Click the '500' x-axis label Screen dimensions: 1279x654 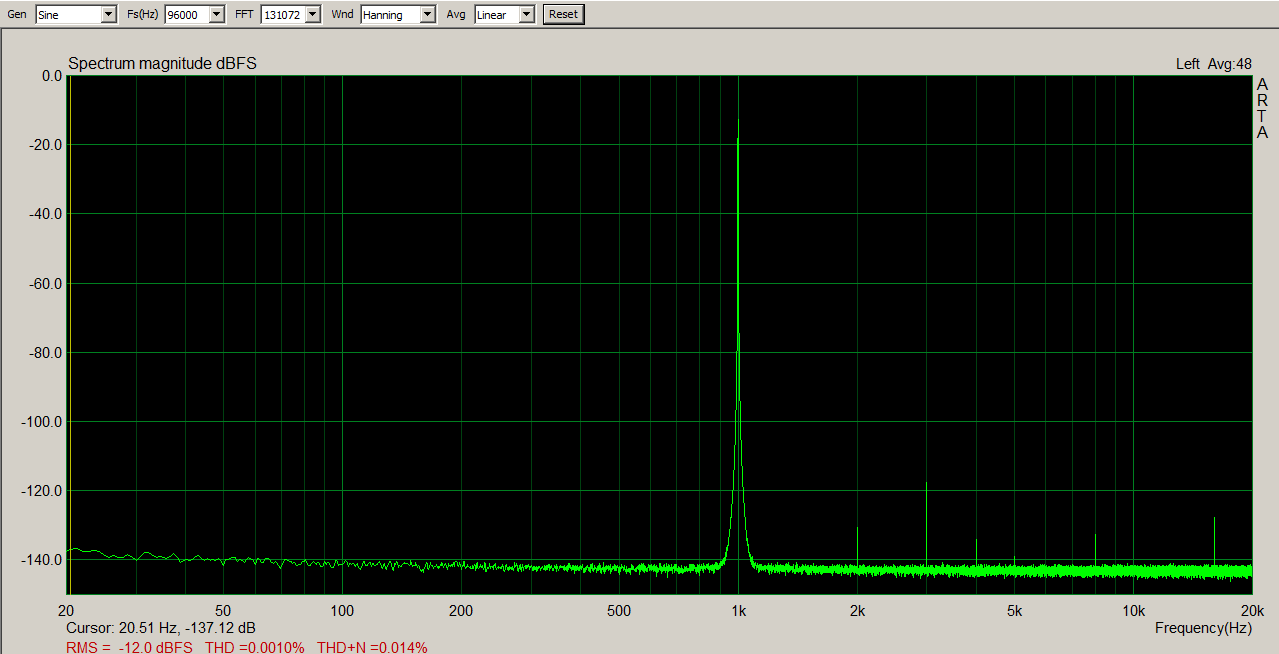619,611
